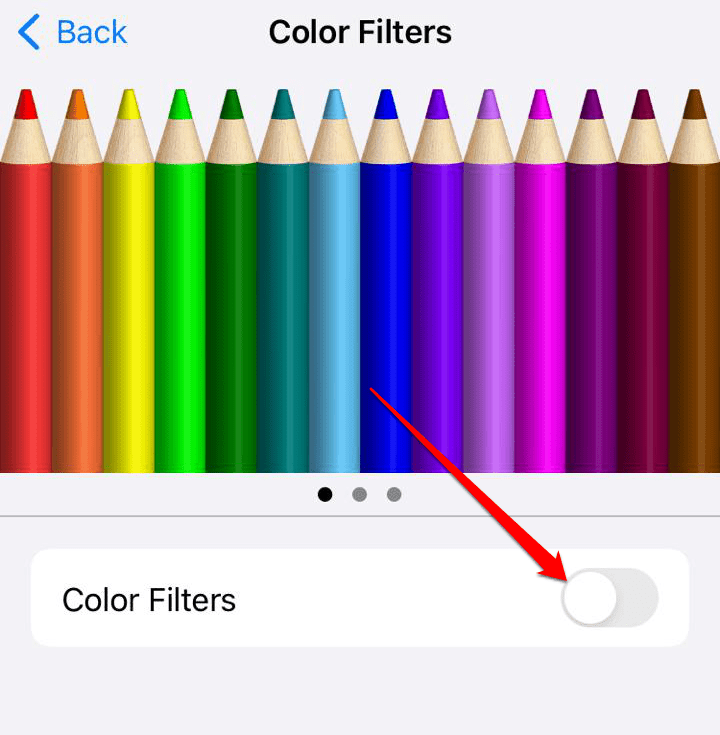Click the Color Filters page title
This screenshot has height=735, width=720.
tap(360, 32)
